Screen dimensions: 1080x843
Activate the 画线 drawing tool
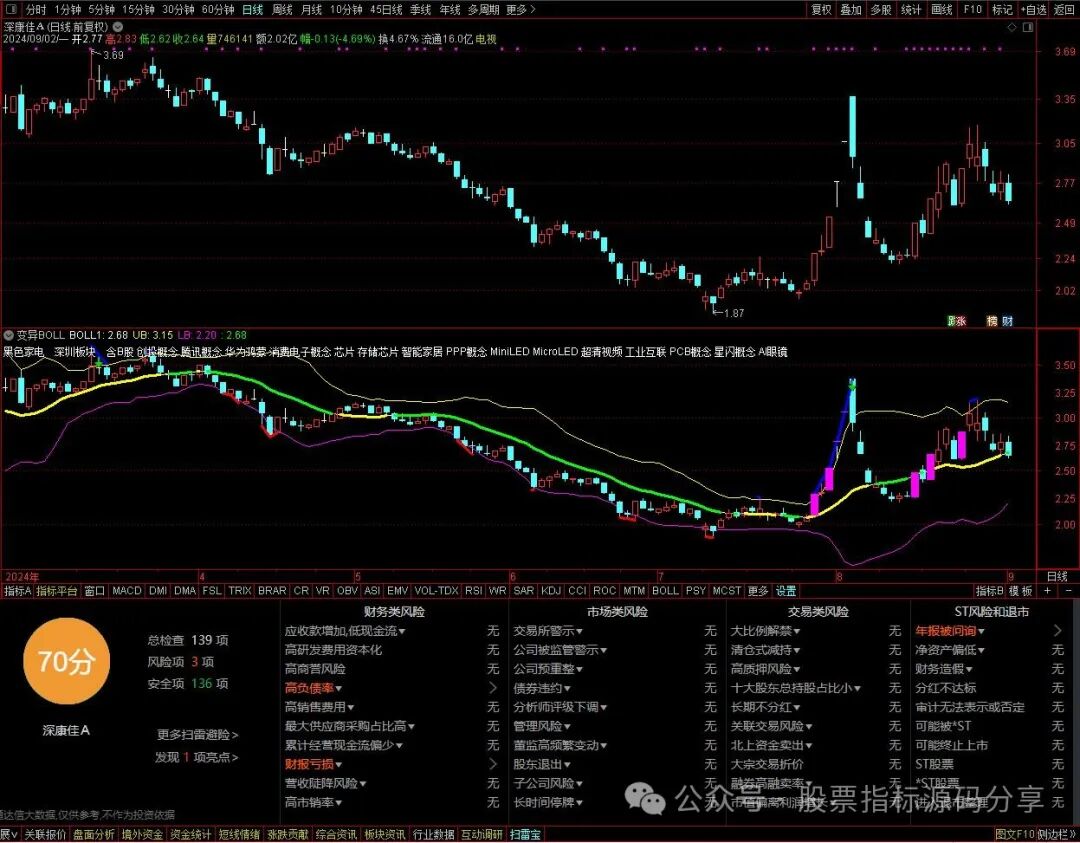942,10
